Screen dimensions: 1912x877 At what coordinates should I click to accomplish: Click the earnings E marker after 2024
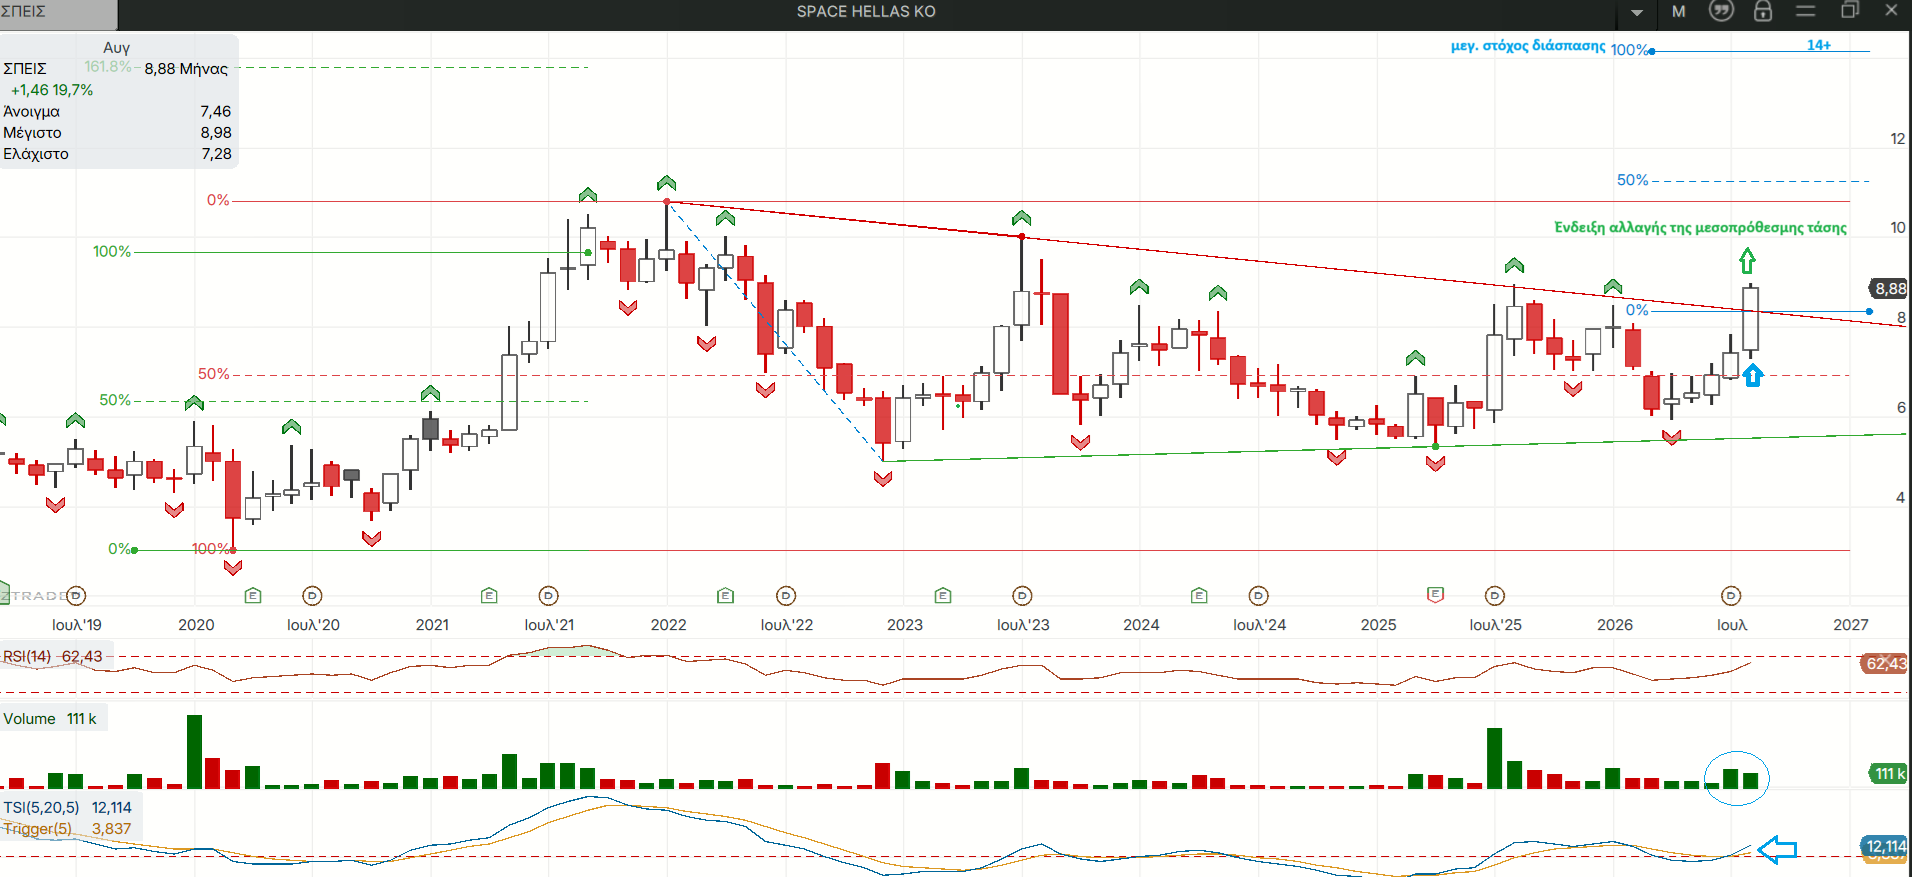coord(1199,596)
